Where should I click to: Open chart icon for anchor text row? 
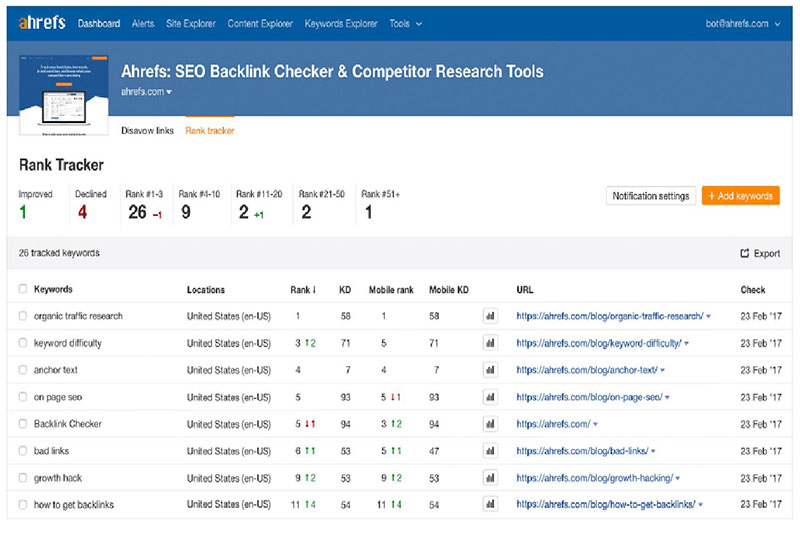[490, 370]
